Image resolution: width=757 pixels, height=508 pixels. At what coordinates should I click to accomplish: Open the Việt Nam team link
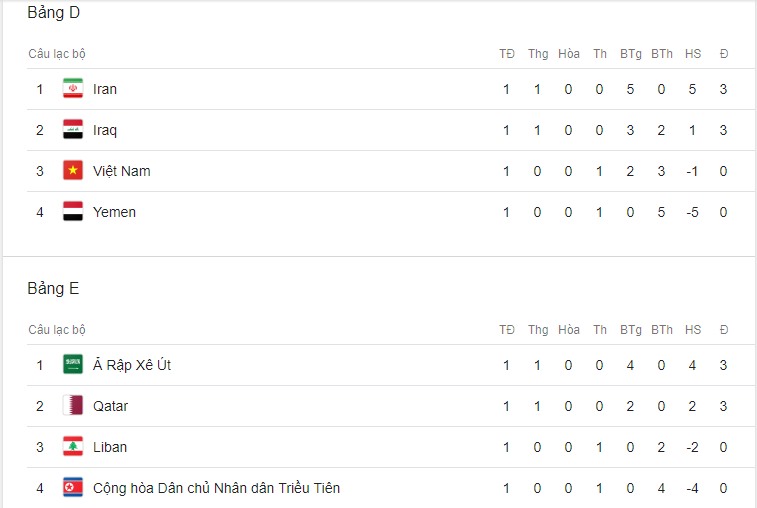122,171
